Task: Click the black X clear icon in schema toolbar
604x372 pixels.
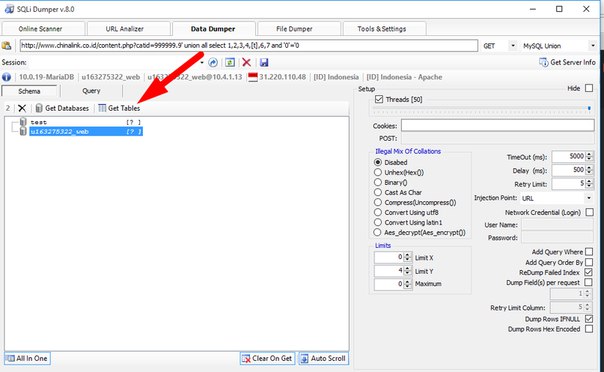Action: click(22, 108)
